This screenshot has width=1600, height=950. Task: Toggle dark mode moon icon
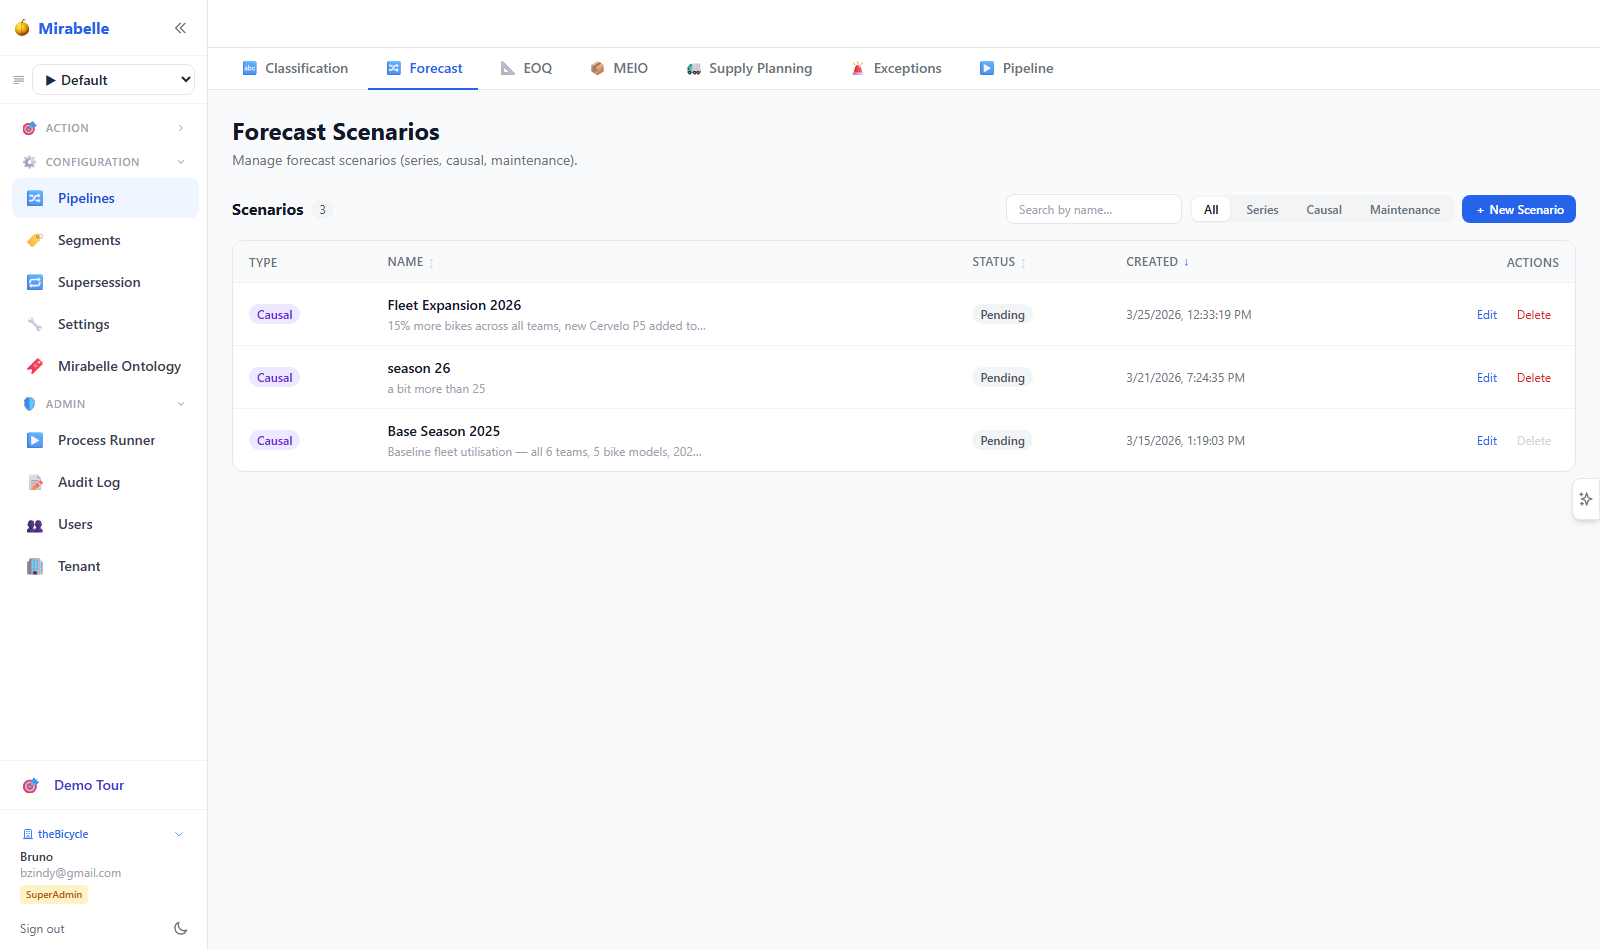point(181,928)
